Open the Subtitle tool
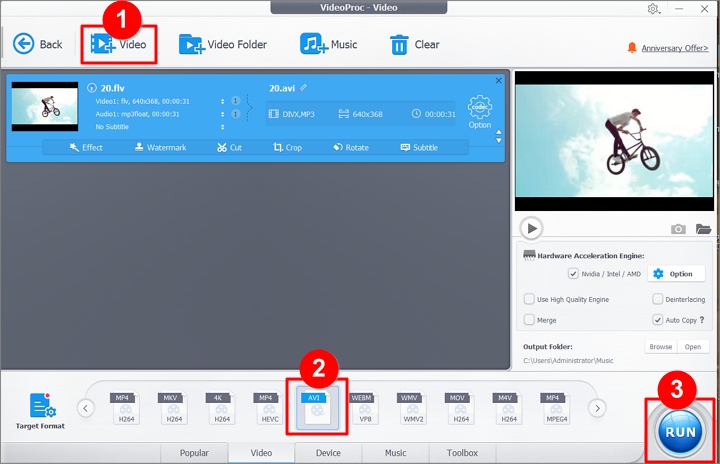The width and height of the screenshot is (720, 464). coord(419,147)
